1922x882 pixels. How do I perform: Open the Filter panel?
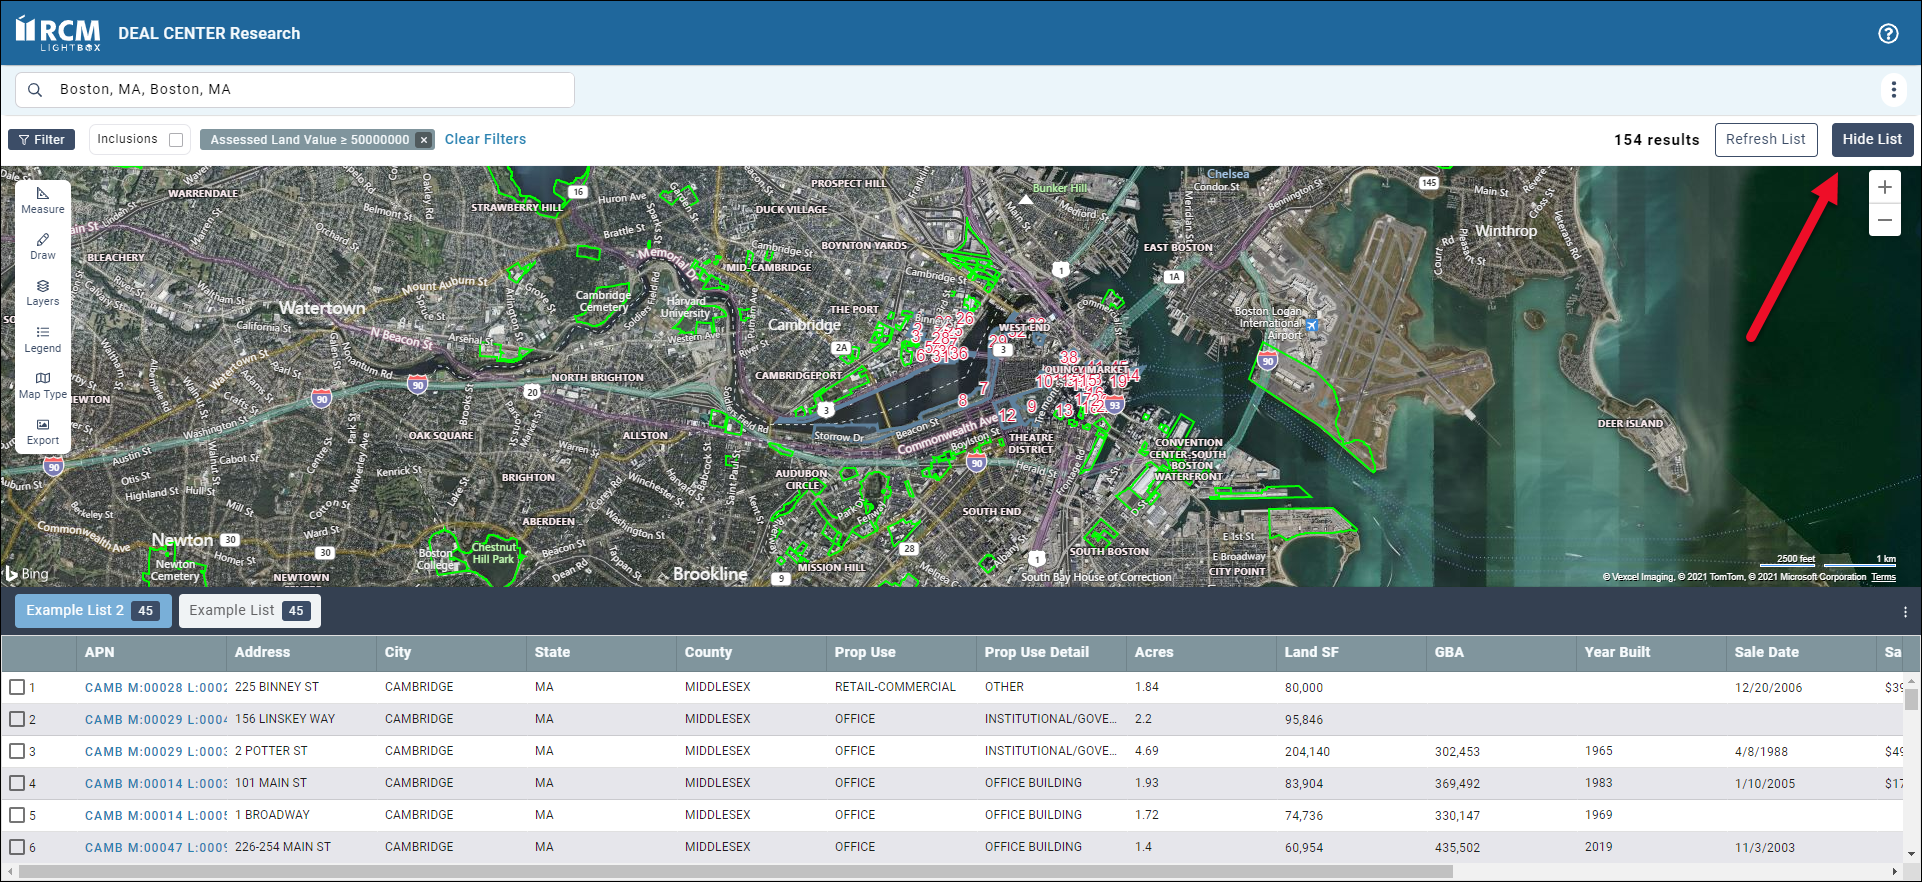pyautogui.click(x=42, y=140)
